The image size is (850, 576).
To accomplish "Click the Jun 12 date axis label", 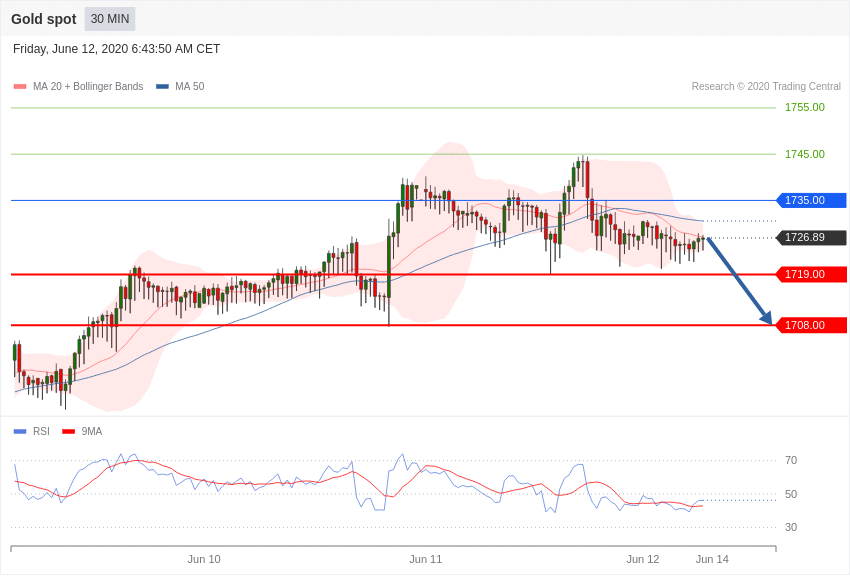I will (x=643, y=559).
